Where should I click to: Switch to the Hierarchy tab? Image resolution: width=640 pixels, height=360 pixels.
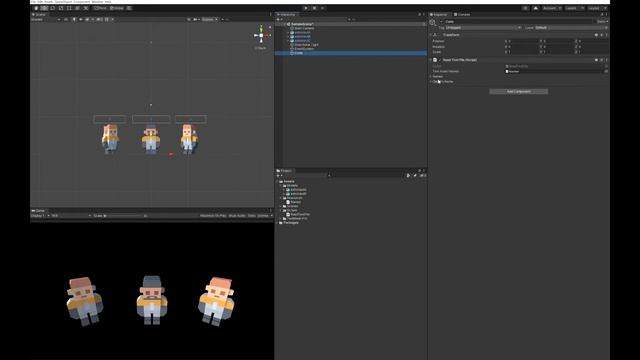click(x=287, y=14)
